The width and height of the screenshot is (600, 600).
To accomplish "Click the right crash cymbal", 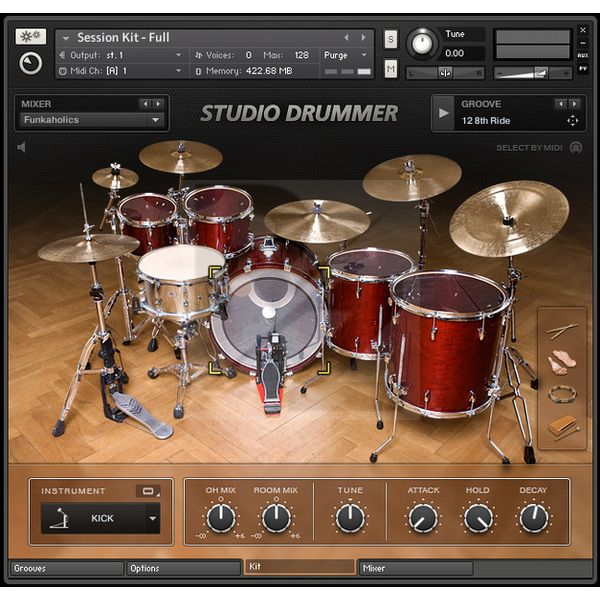I will [x=412, y=178].
